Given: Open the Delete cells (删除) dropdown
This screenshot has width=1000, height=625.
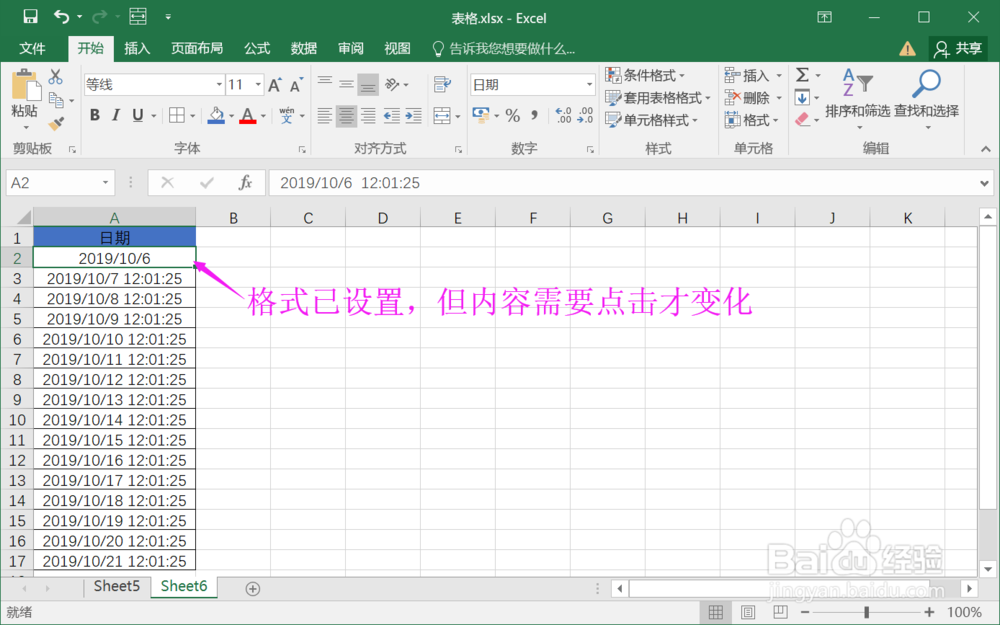Looking at the screenshot, I should tap(753, 98).
